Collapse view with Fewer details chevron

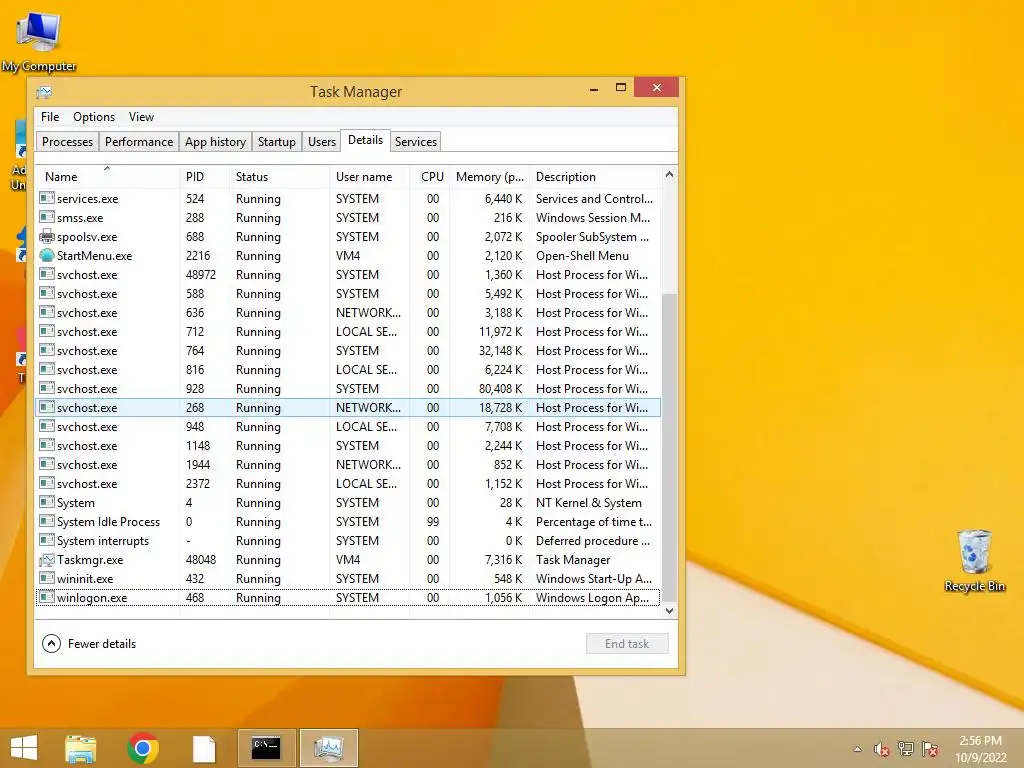click(x=52, y=644)
